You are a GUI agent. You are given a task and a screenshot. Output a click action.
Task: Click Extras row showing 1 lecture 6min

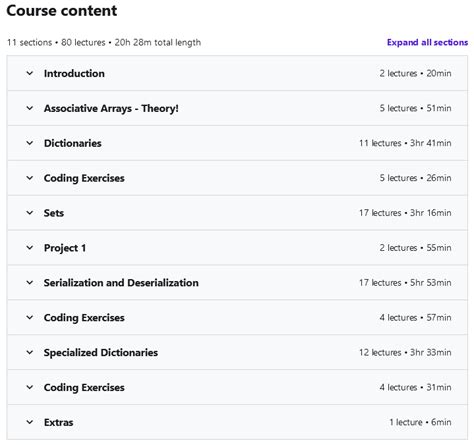tap(237, 422)
